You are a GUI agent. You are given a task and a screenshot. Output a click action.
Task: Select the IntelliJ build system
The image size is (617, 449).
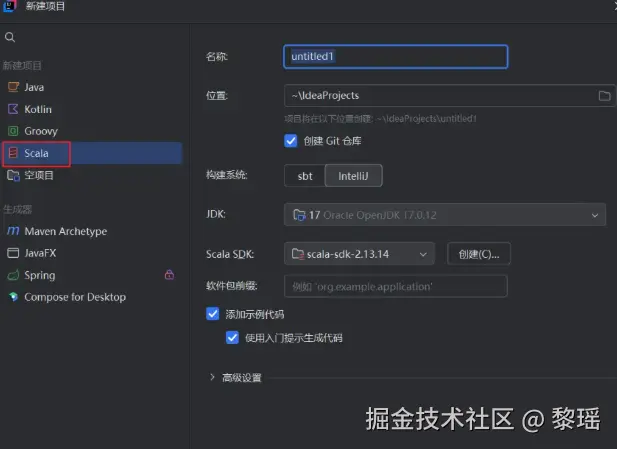tap(353, 176)
